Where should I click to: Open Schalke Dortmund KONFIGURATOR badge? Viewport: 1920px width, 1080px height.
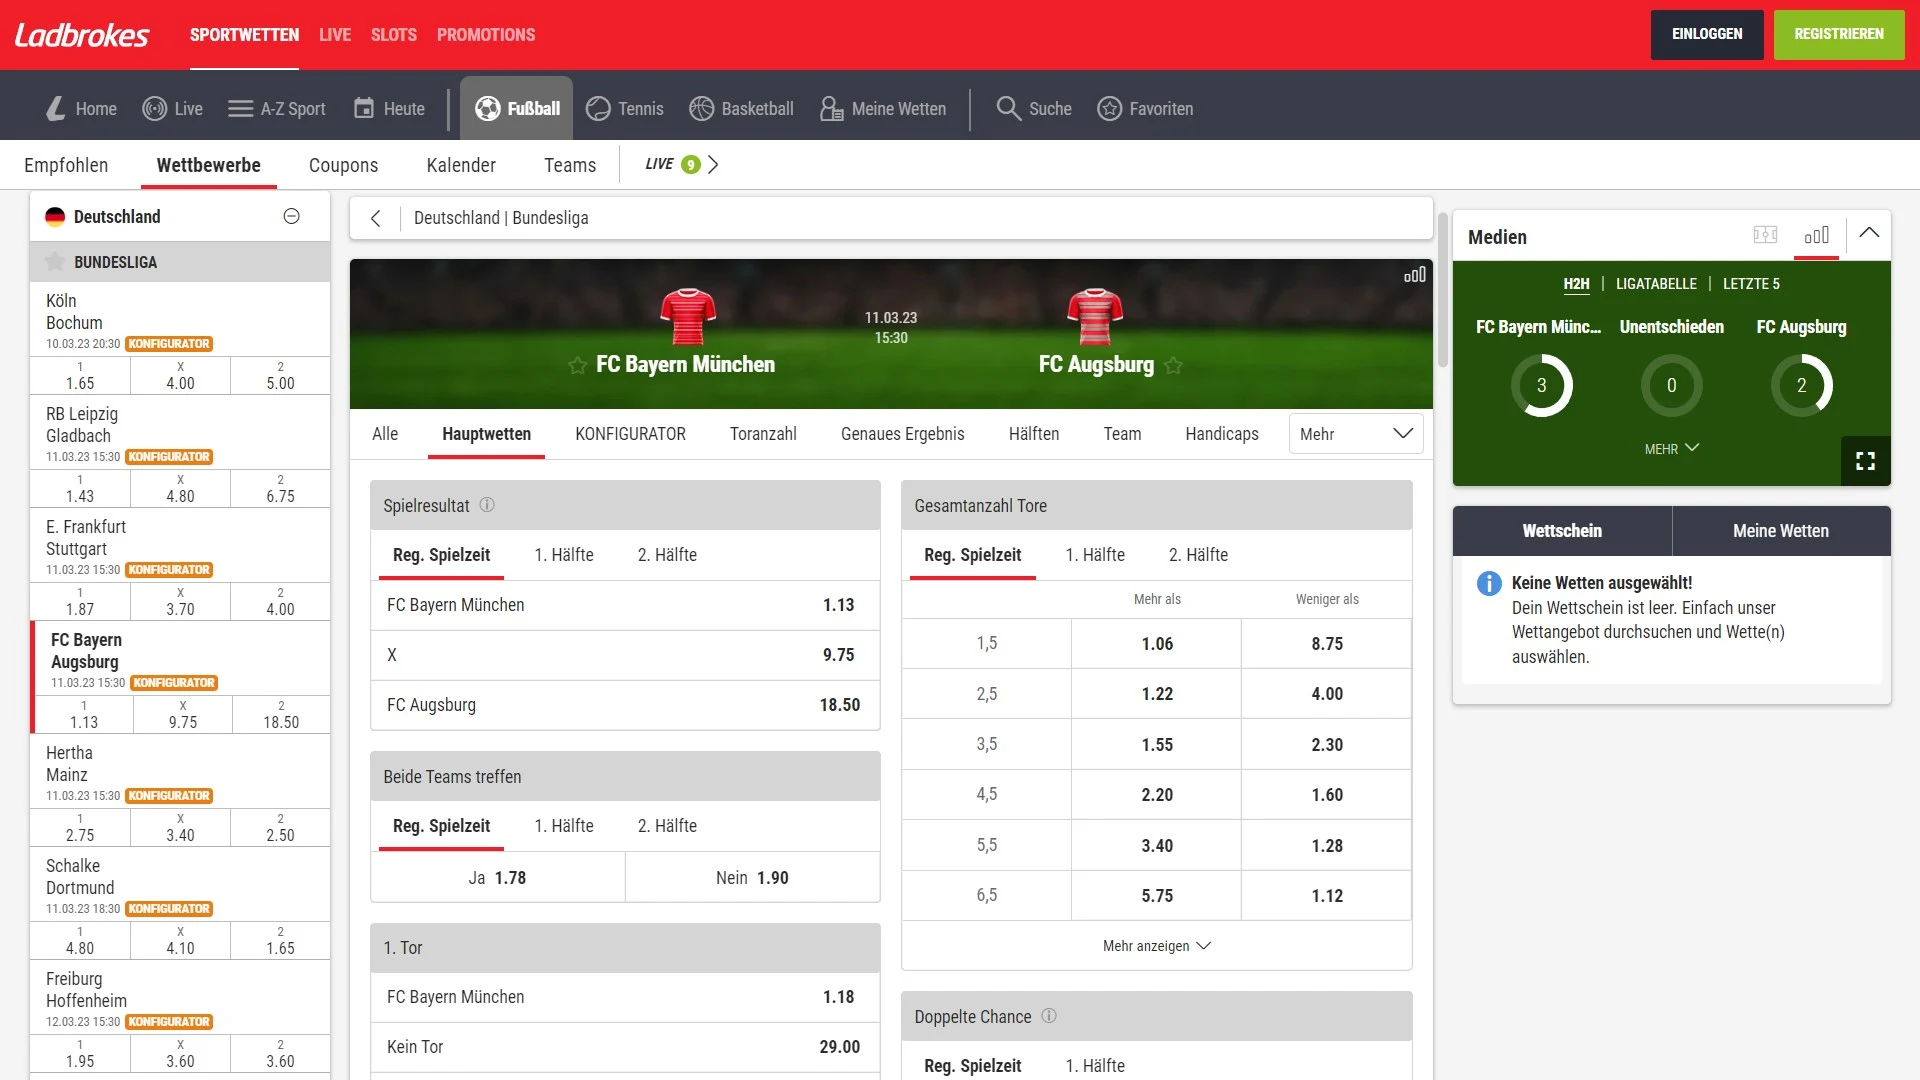169,909
